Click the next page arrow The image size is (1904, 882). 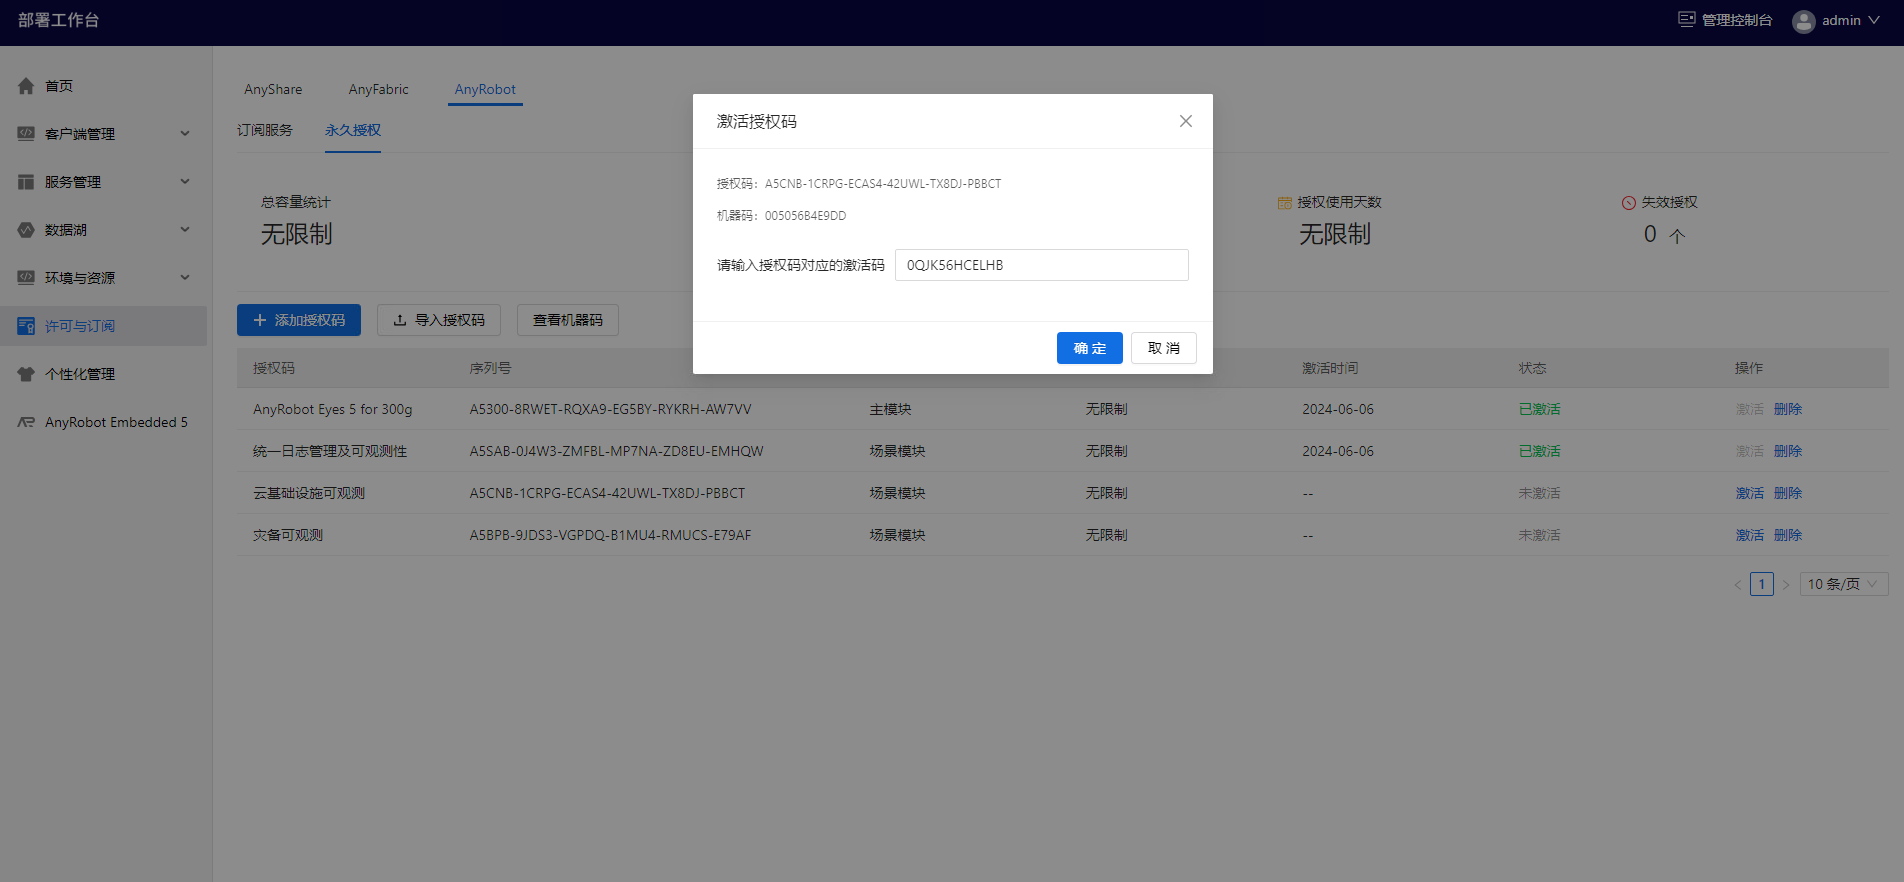[x=1786, y=584]
